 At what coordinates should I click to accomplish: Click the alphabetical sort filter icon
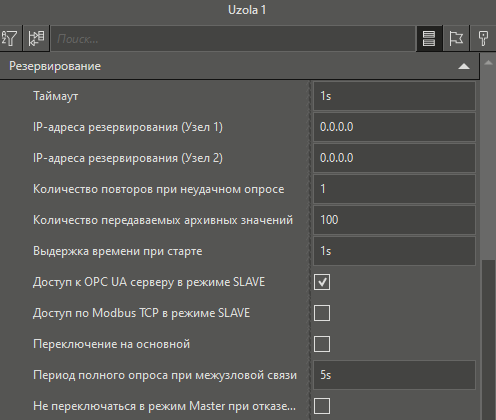[x=10, y=39]
